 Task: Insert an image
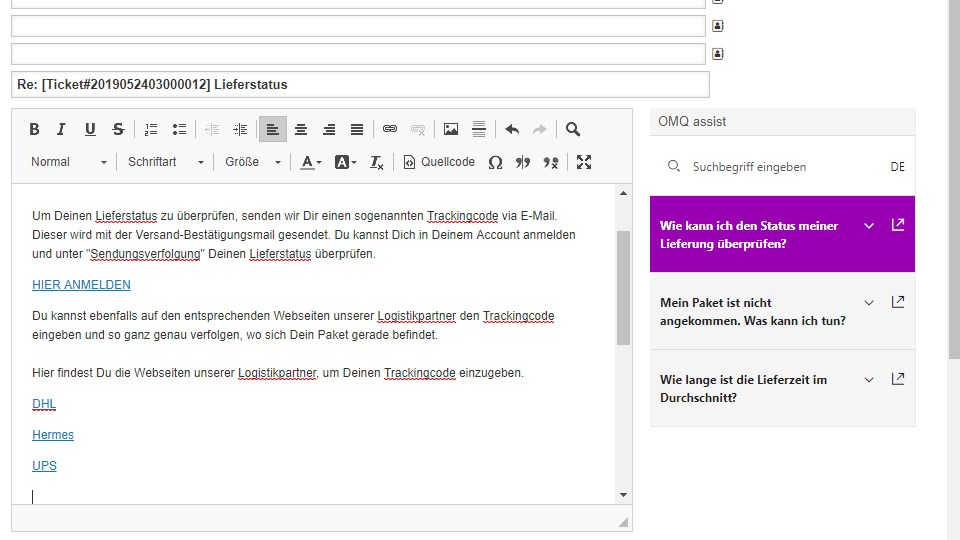(451, 129)
